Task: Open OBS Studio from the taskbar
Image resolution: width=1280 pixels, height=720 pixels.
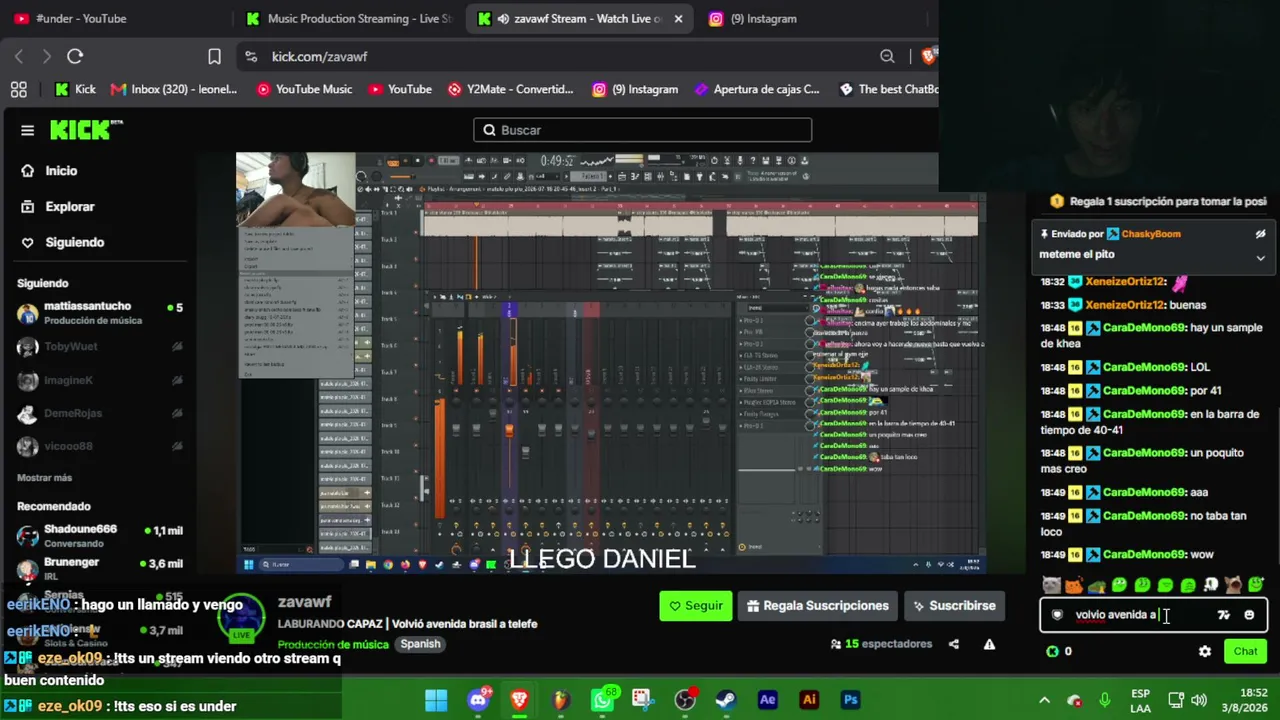Action: (685, 700)
